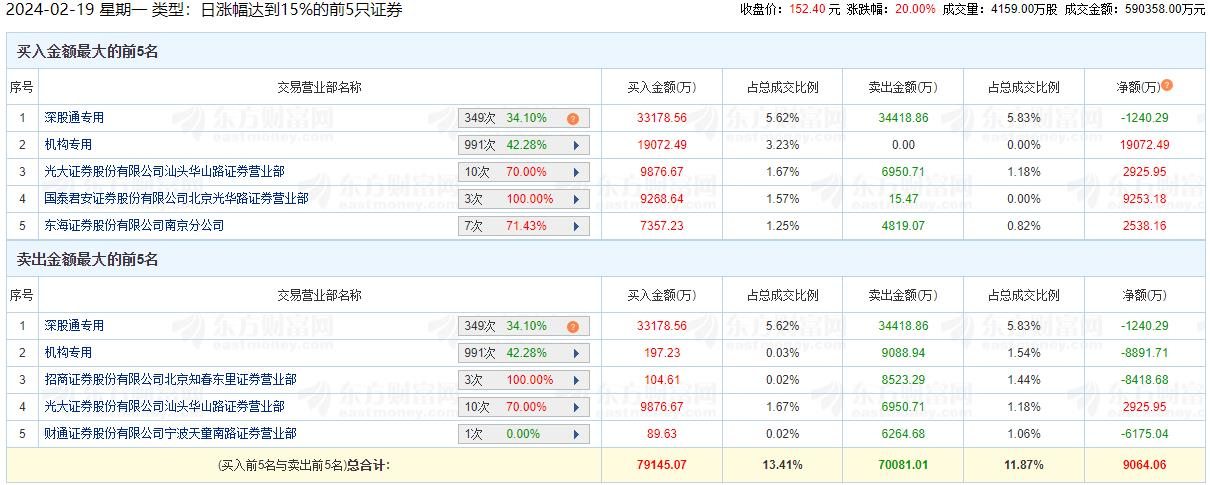Click 卖出金额(万) column header in the sell table
This screenshot has height=485, width=1210.
tap(903, 295)
